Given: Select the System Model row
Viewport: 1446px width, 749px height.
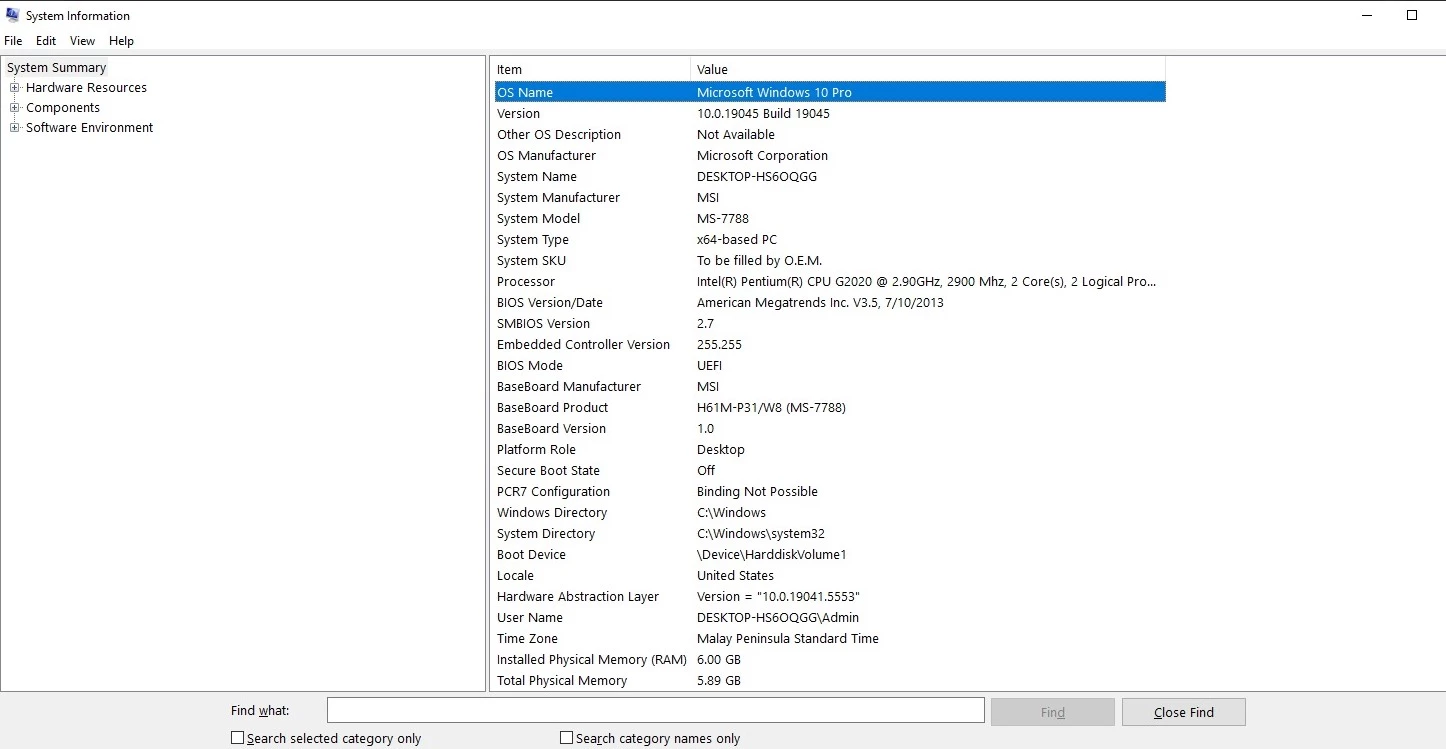Looking at the screenshot, I should (829, 218).
